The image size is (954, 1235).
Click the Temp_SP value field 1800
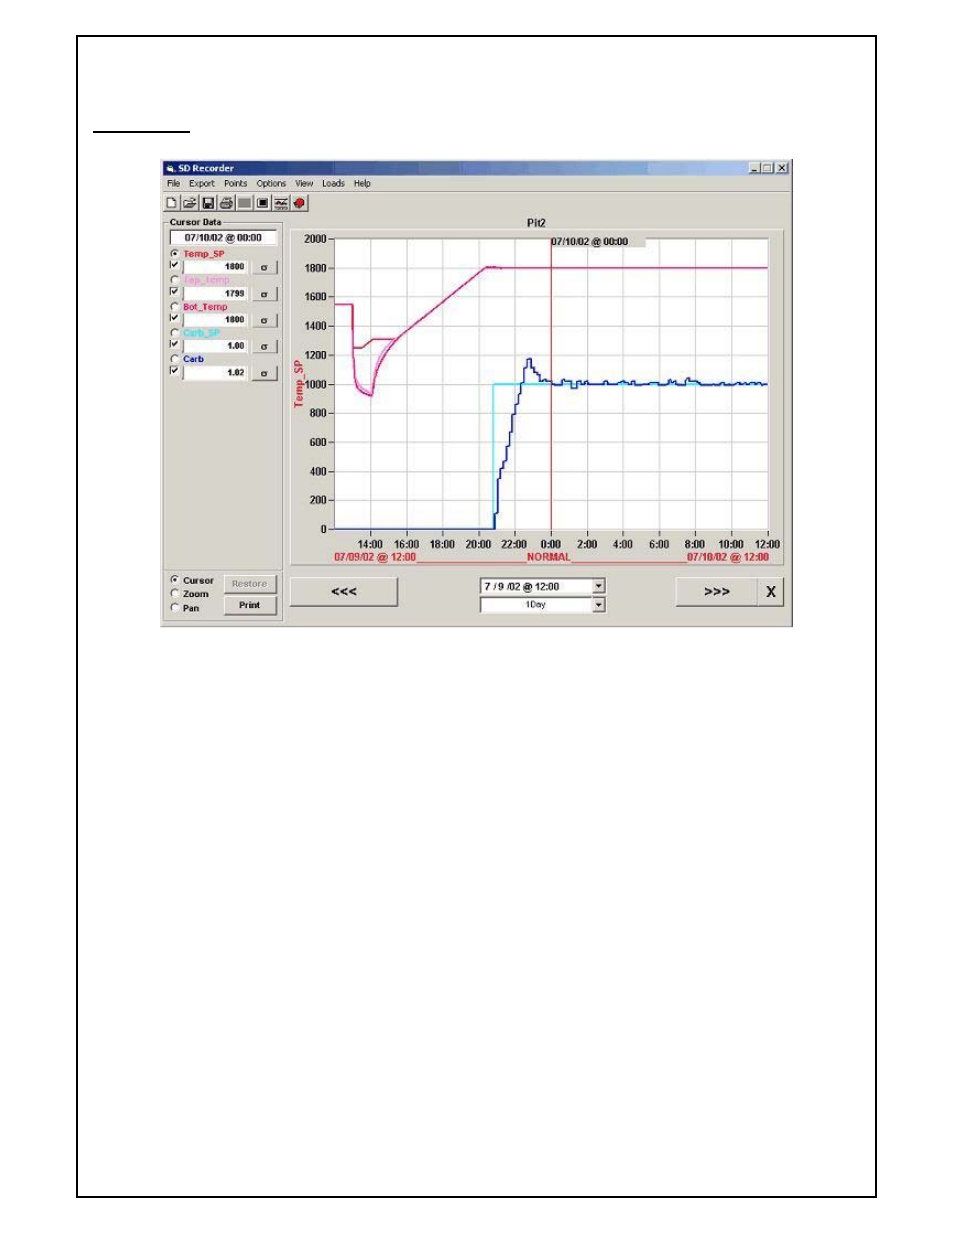[215, 268]
